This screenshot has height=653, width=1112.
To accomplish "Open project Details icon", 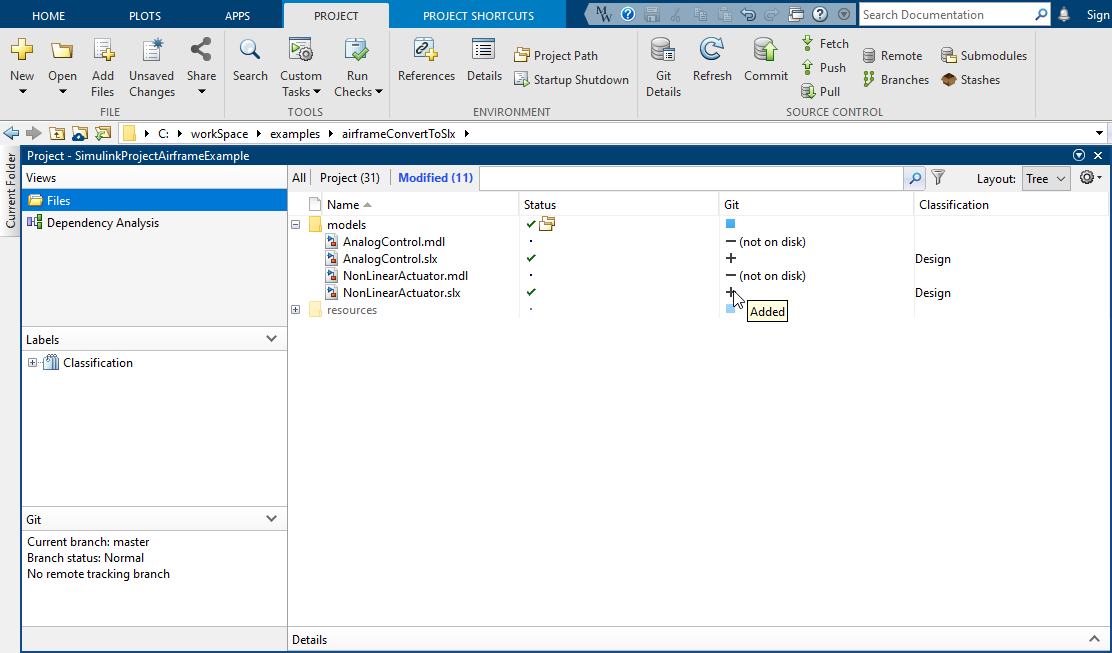I will [x=484, y=50].
